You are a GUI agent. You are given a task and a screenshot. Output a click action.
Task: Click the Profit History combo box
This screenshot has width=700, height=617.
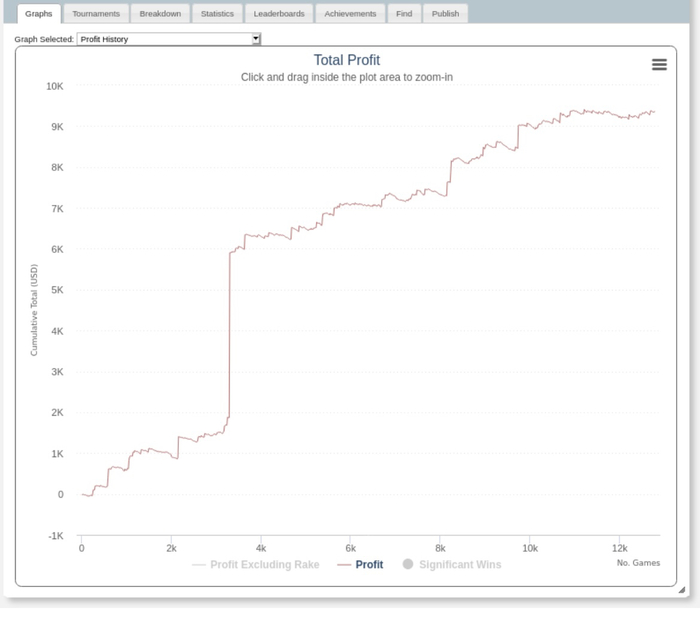click(169, 39)
